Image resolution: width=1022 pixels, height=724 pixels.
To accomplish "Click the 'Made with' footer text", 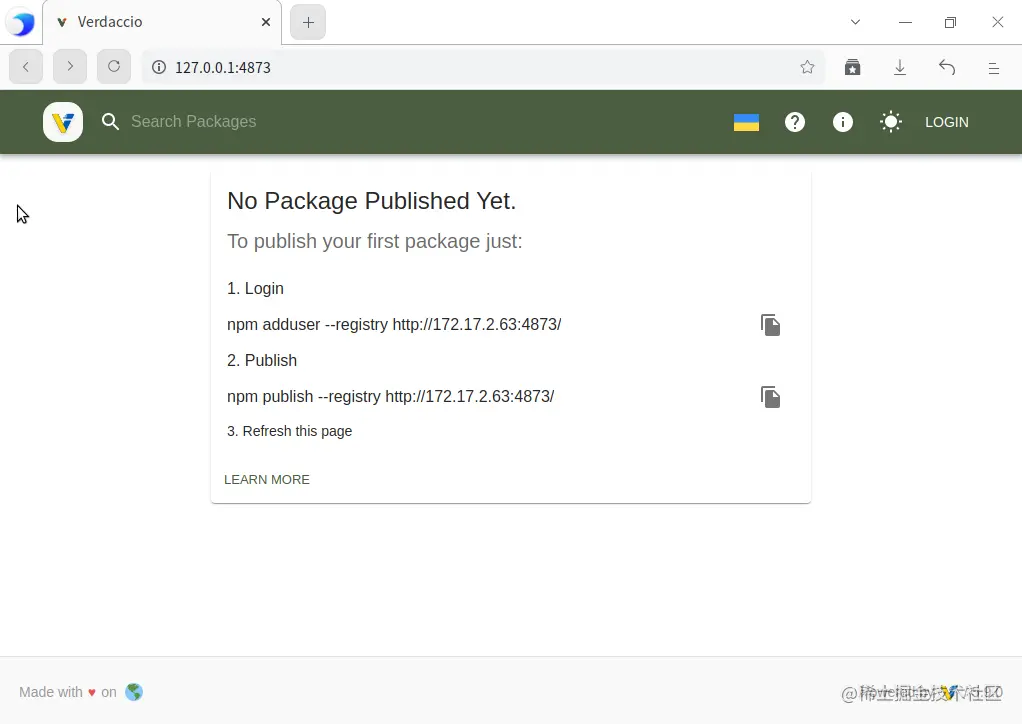I will click(x=51, y=692).
